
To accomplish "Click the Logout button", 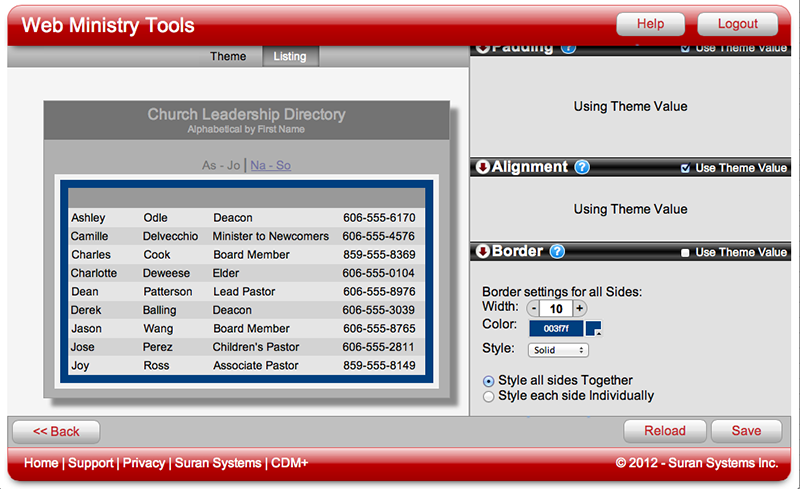I will tap(737, 24).
